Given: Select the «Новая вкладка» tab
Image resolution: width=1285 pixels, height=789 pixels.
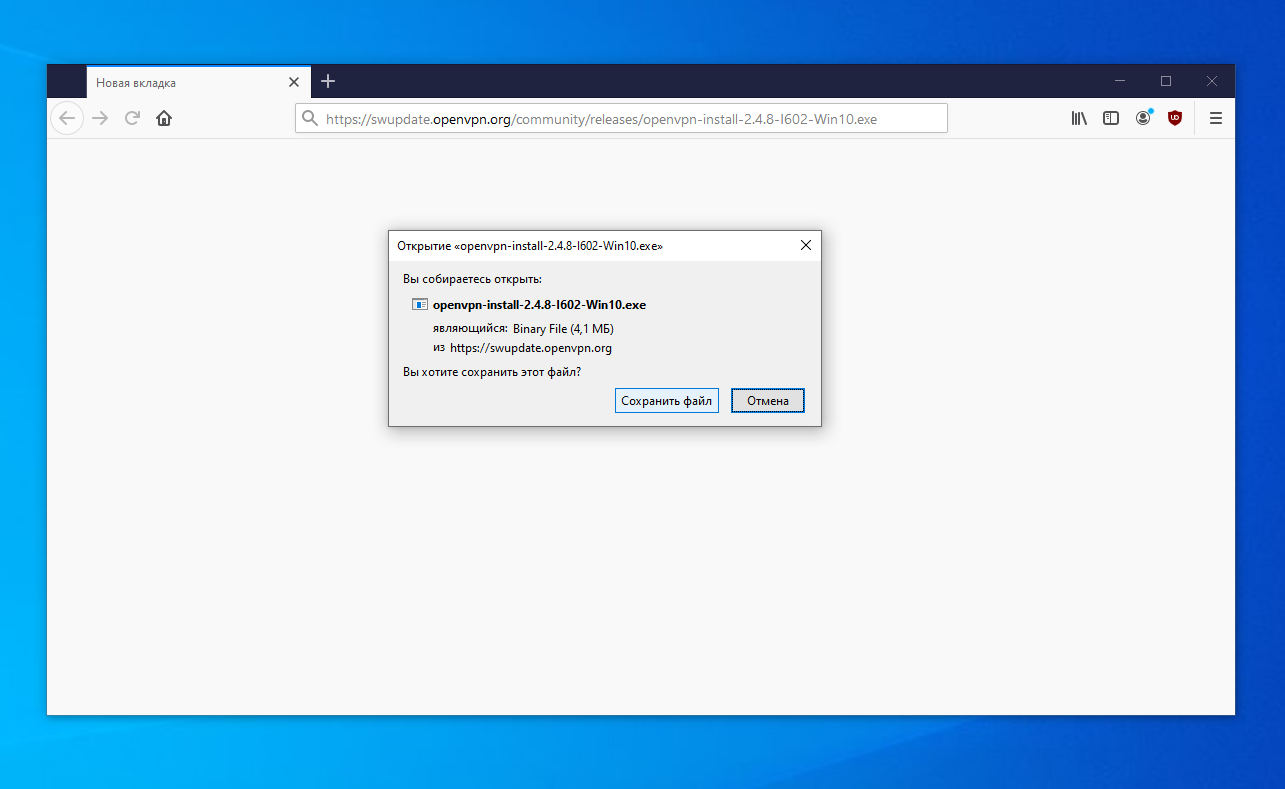Looking at the screenshot, I should click(180, 83).
